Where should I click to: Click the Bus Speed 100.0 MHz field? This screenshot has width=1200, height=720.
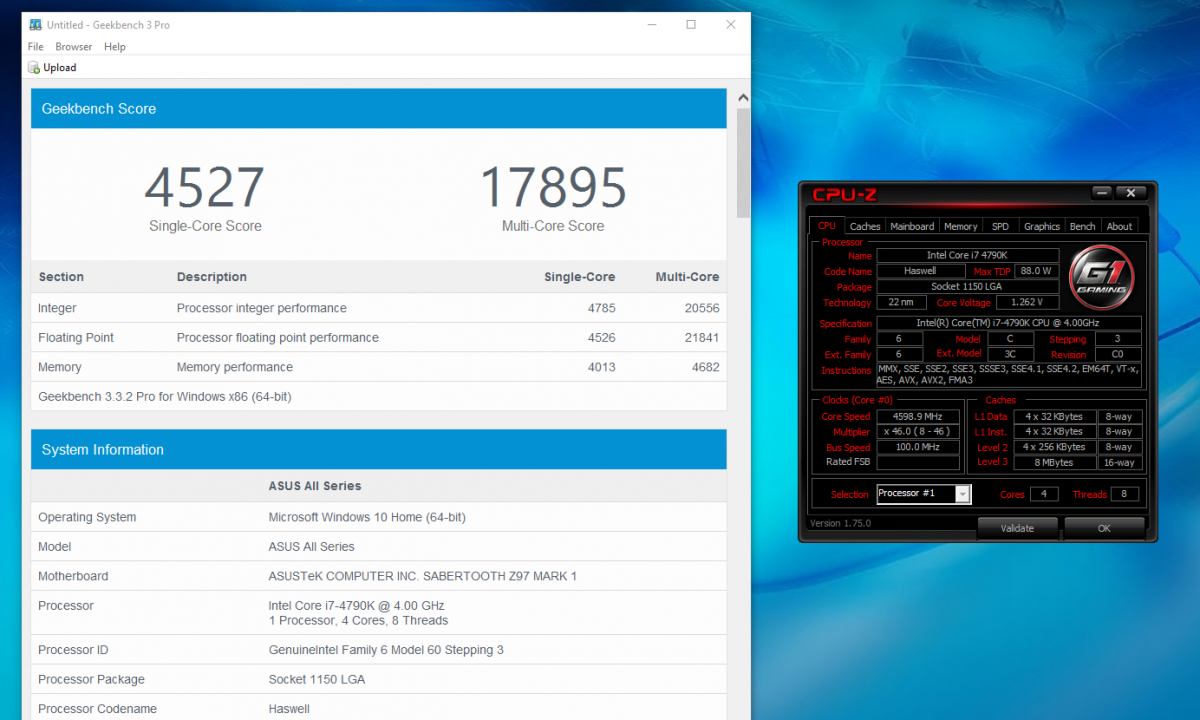(918, 447)
